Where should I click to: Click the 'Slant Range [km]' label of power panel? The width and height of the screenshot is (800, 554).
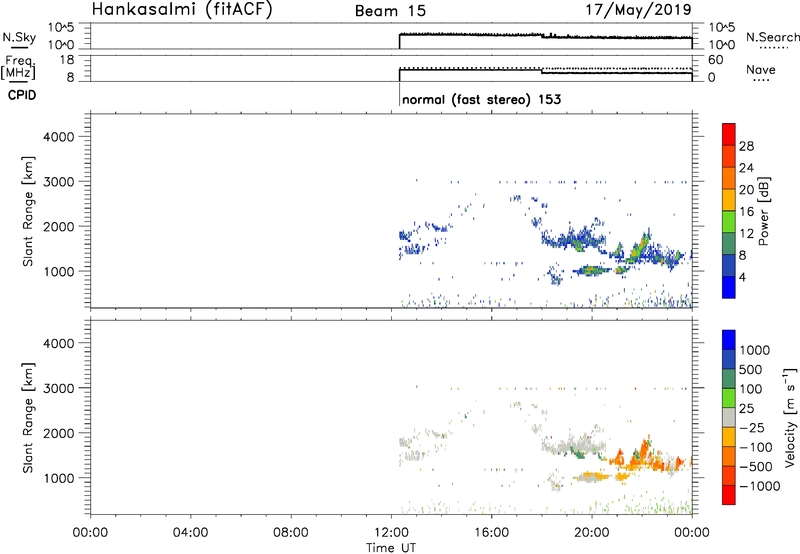click(x=28, y=211)
